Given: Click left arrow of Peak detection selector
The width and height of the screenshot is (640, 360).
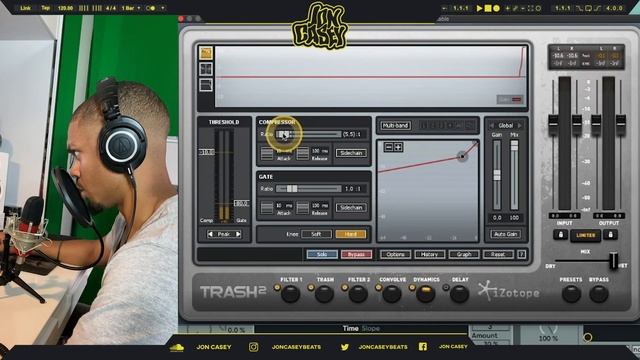Looking at the screenshot, I should (210, 234).
